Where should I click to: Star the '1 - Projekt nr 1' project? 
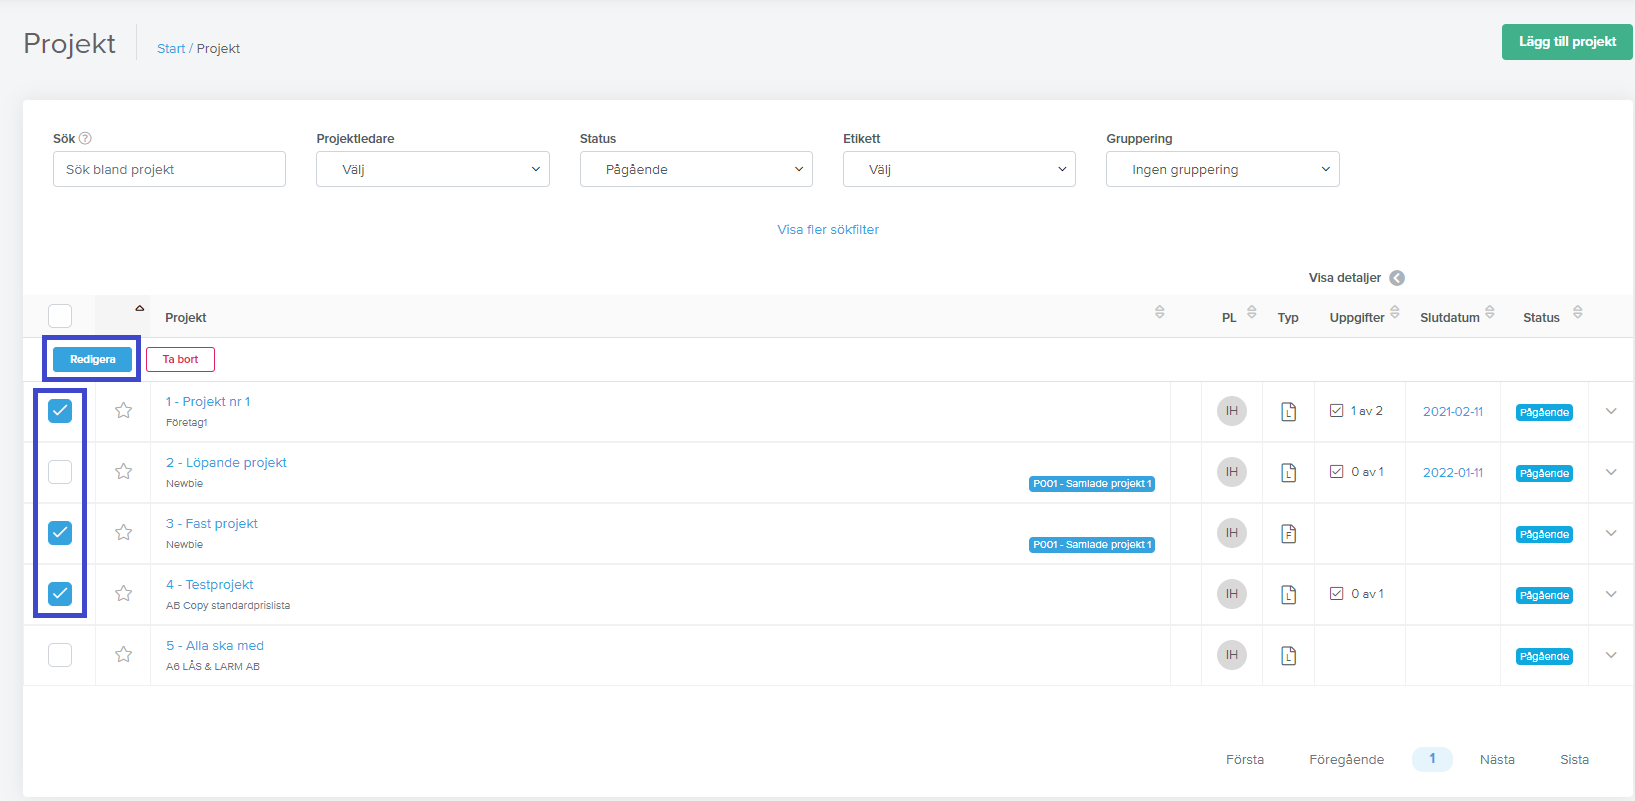click(123, 410)
